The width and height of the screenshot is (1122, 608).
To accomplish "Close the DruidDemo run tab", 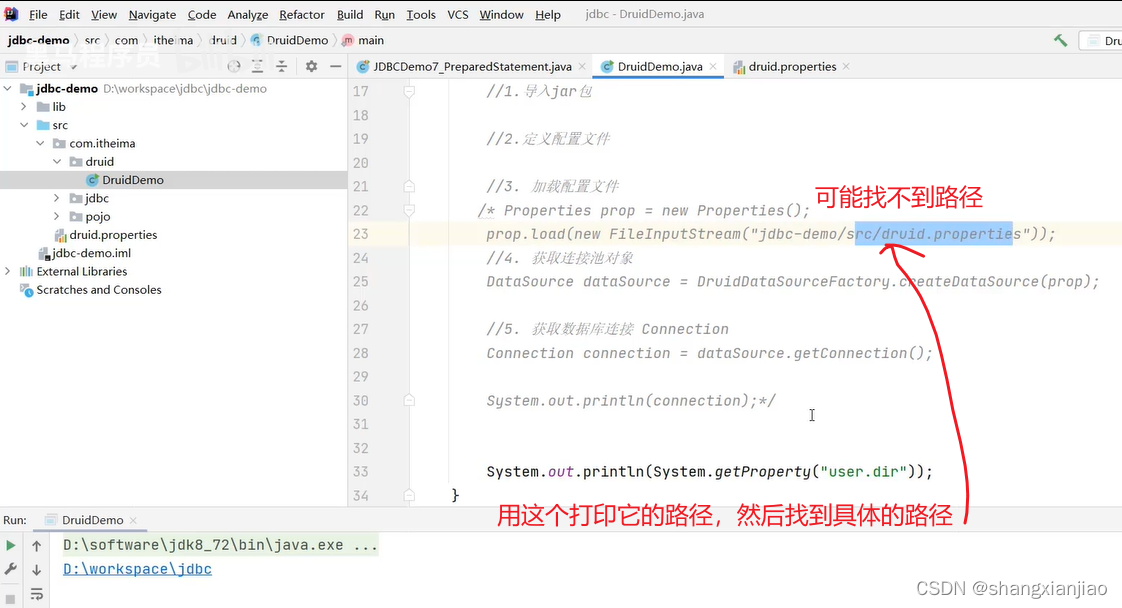I will (x=133, y=520).
